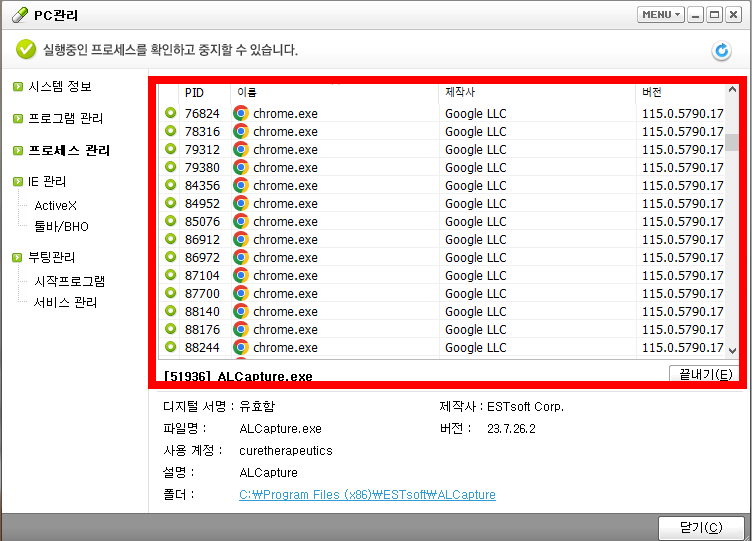Viewport: 752px width, 541px height.
Task: Select Google LLC cell in row 86972
Action: (476, 258)
